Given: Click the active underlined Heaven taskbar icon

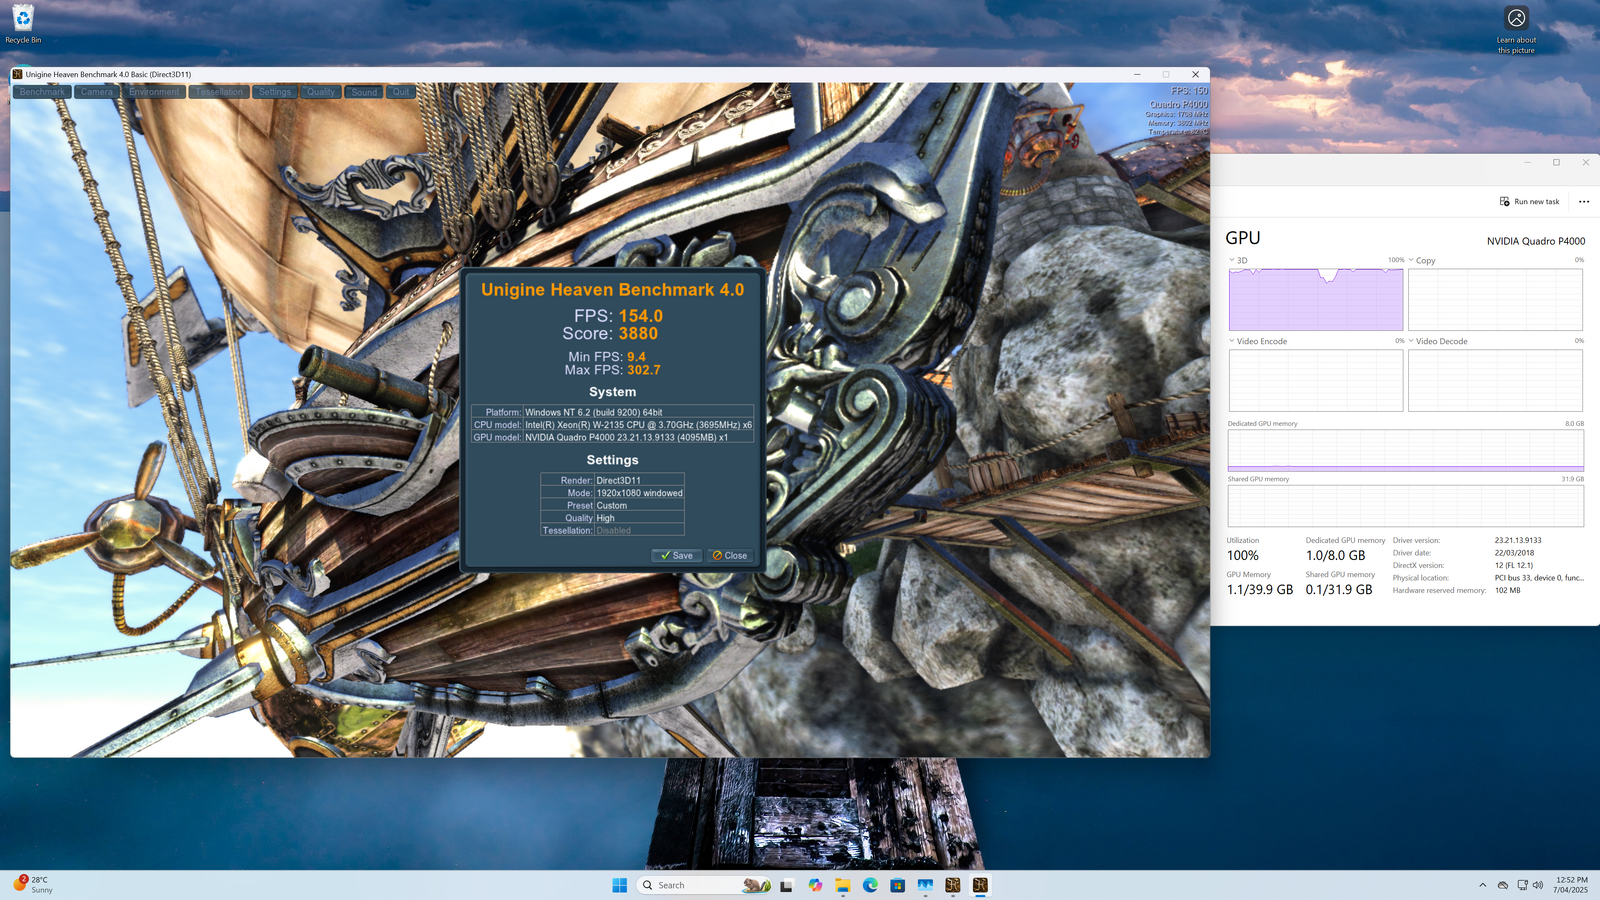Looking at the screenshot, I should click(980, 885).
